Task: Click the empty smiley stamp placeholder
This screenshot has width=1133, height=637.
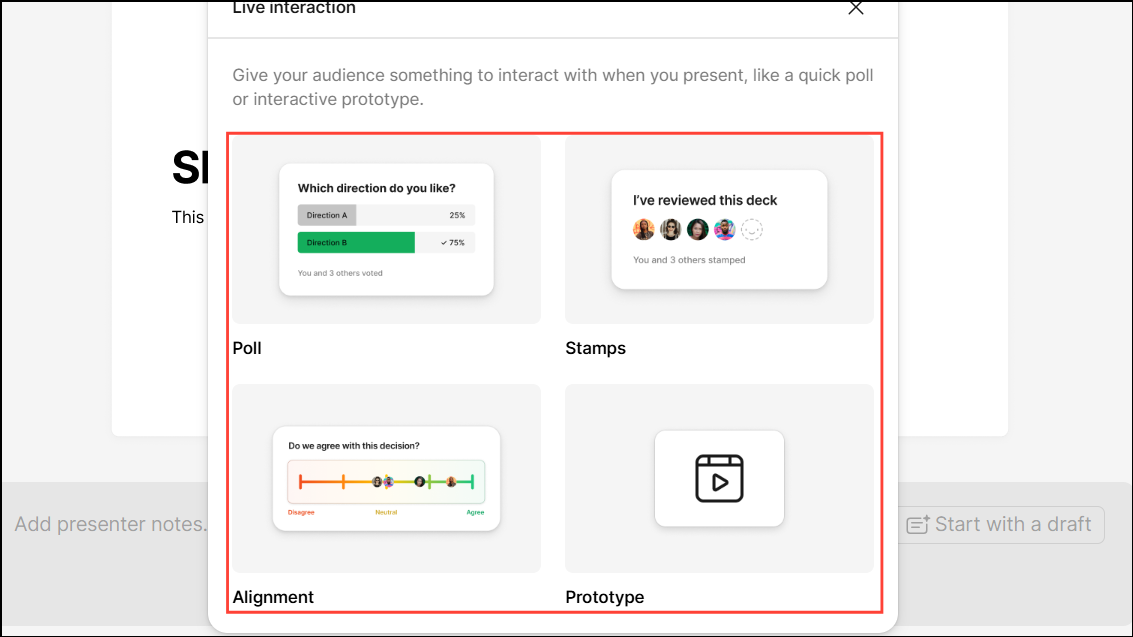Action: (x=751, y=230)
